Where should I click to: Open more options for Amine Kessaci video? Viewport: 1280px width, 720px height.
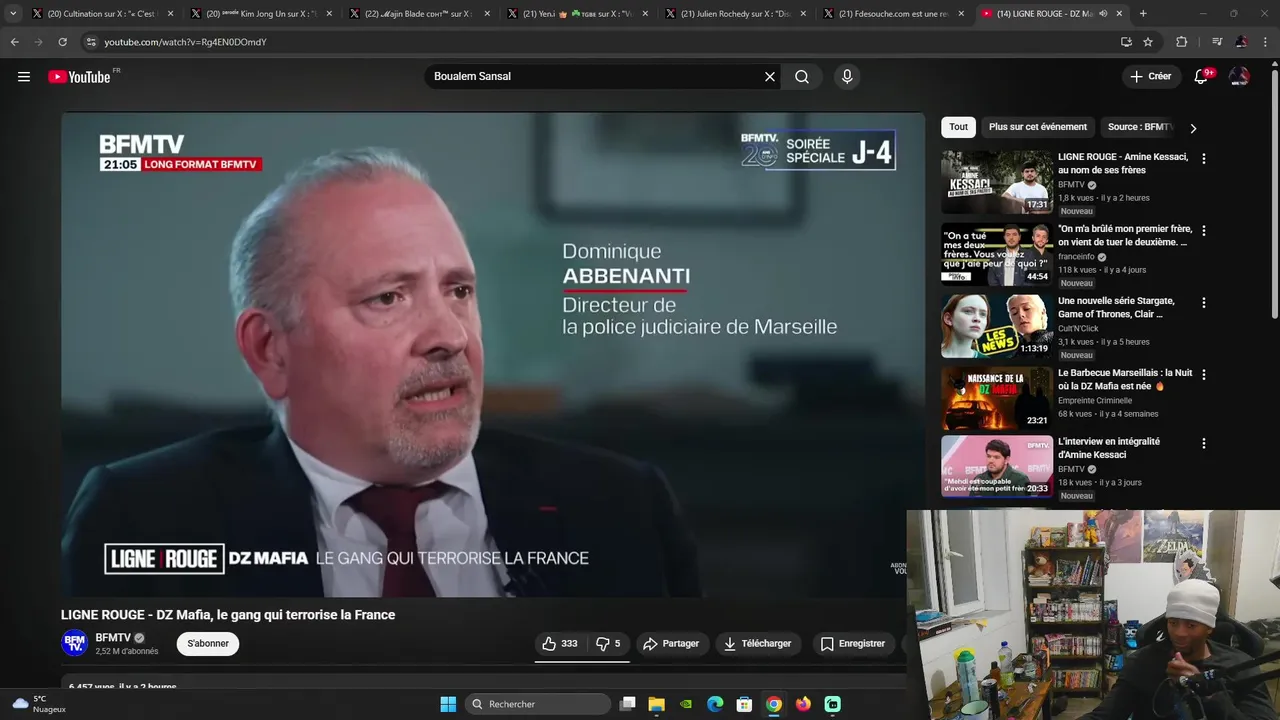pos(1204,159)
